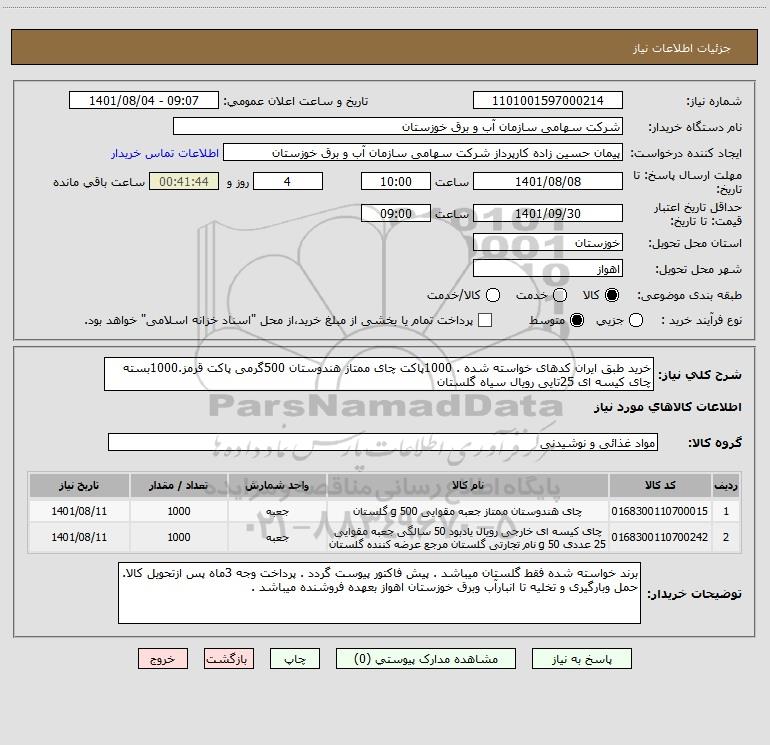Click the بازگشت back button

(229, 659)
